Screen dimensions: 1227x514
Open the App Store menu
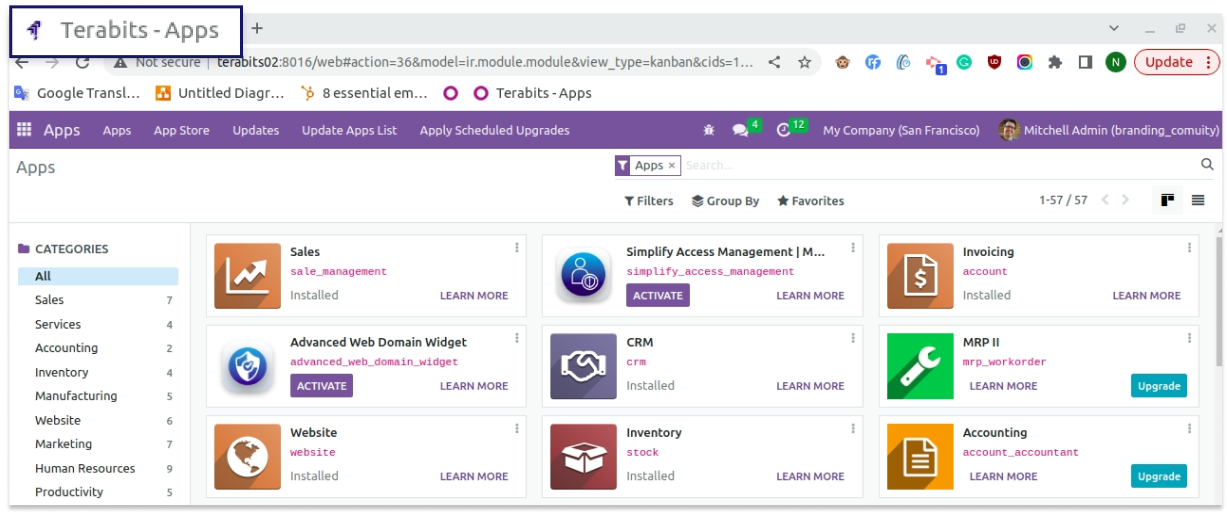(x=181, y=130)
